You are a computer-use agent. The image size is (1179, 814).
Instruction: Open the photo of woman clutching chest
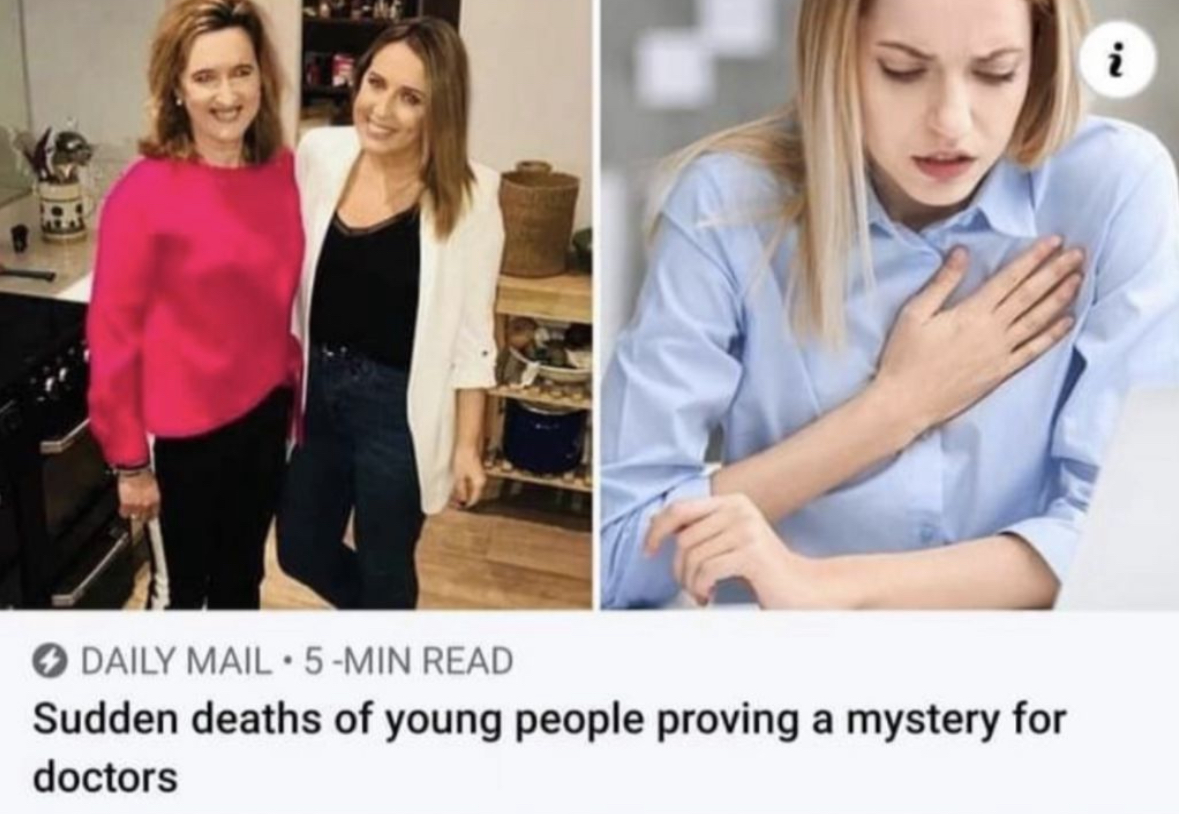pyautogui.click(x=890, y=304)
